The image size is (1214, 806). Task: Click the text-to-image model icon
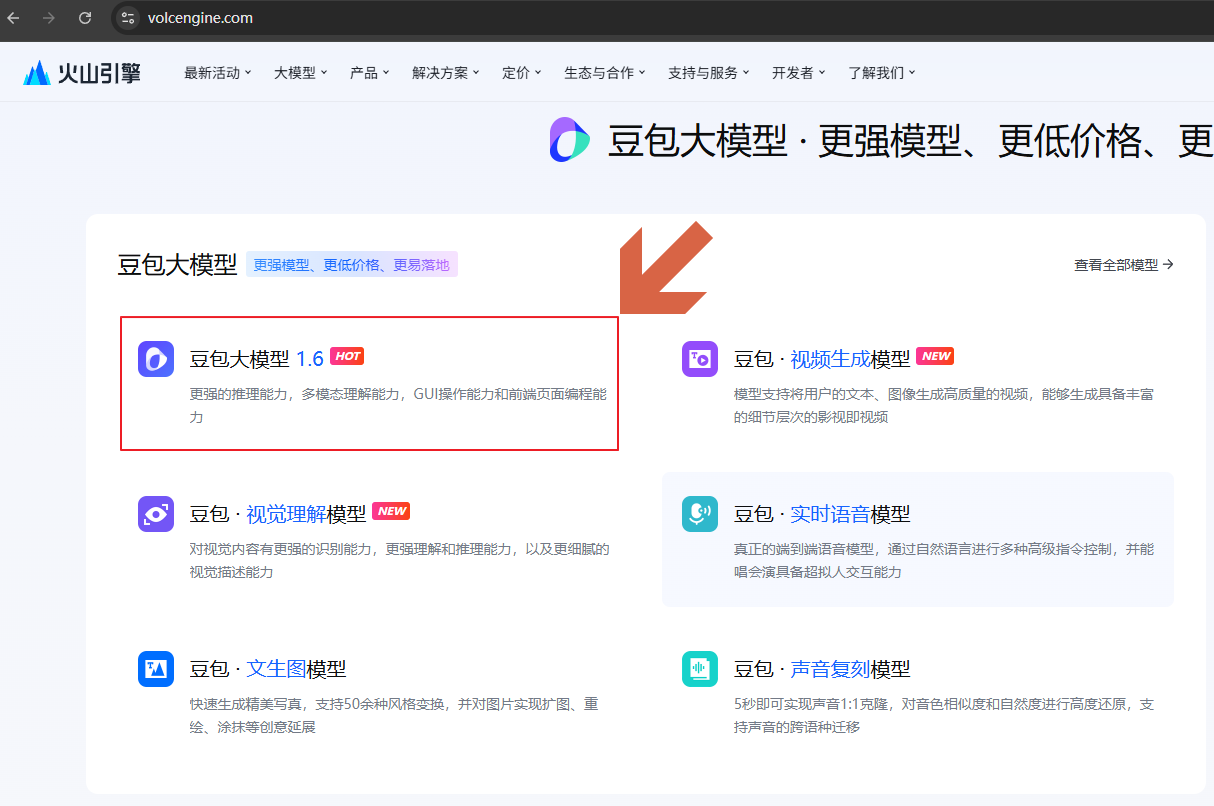156,669
